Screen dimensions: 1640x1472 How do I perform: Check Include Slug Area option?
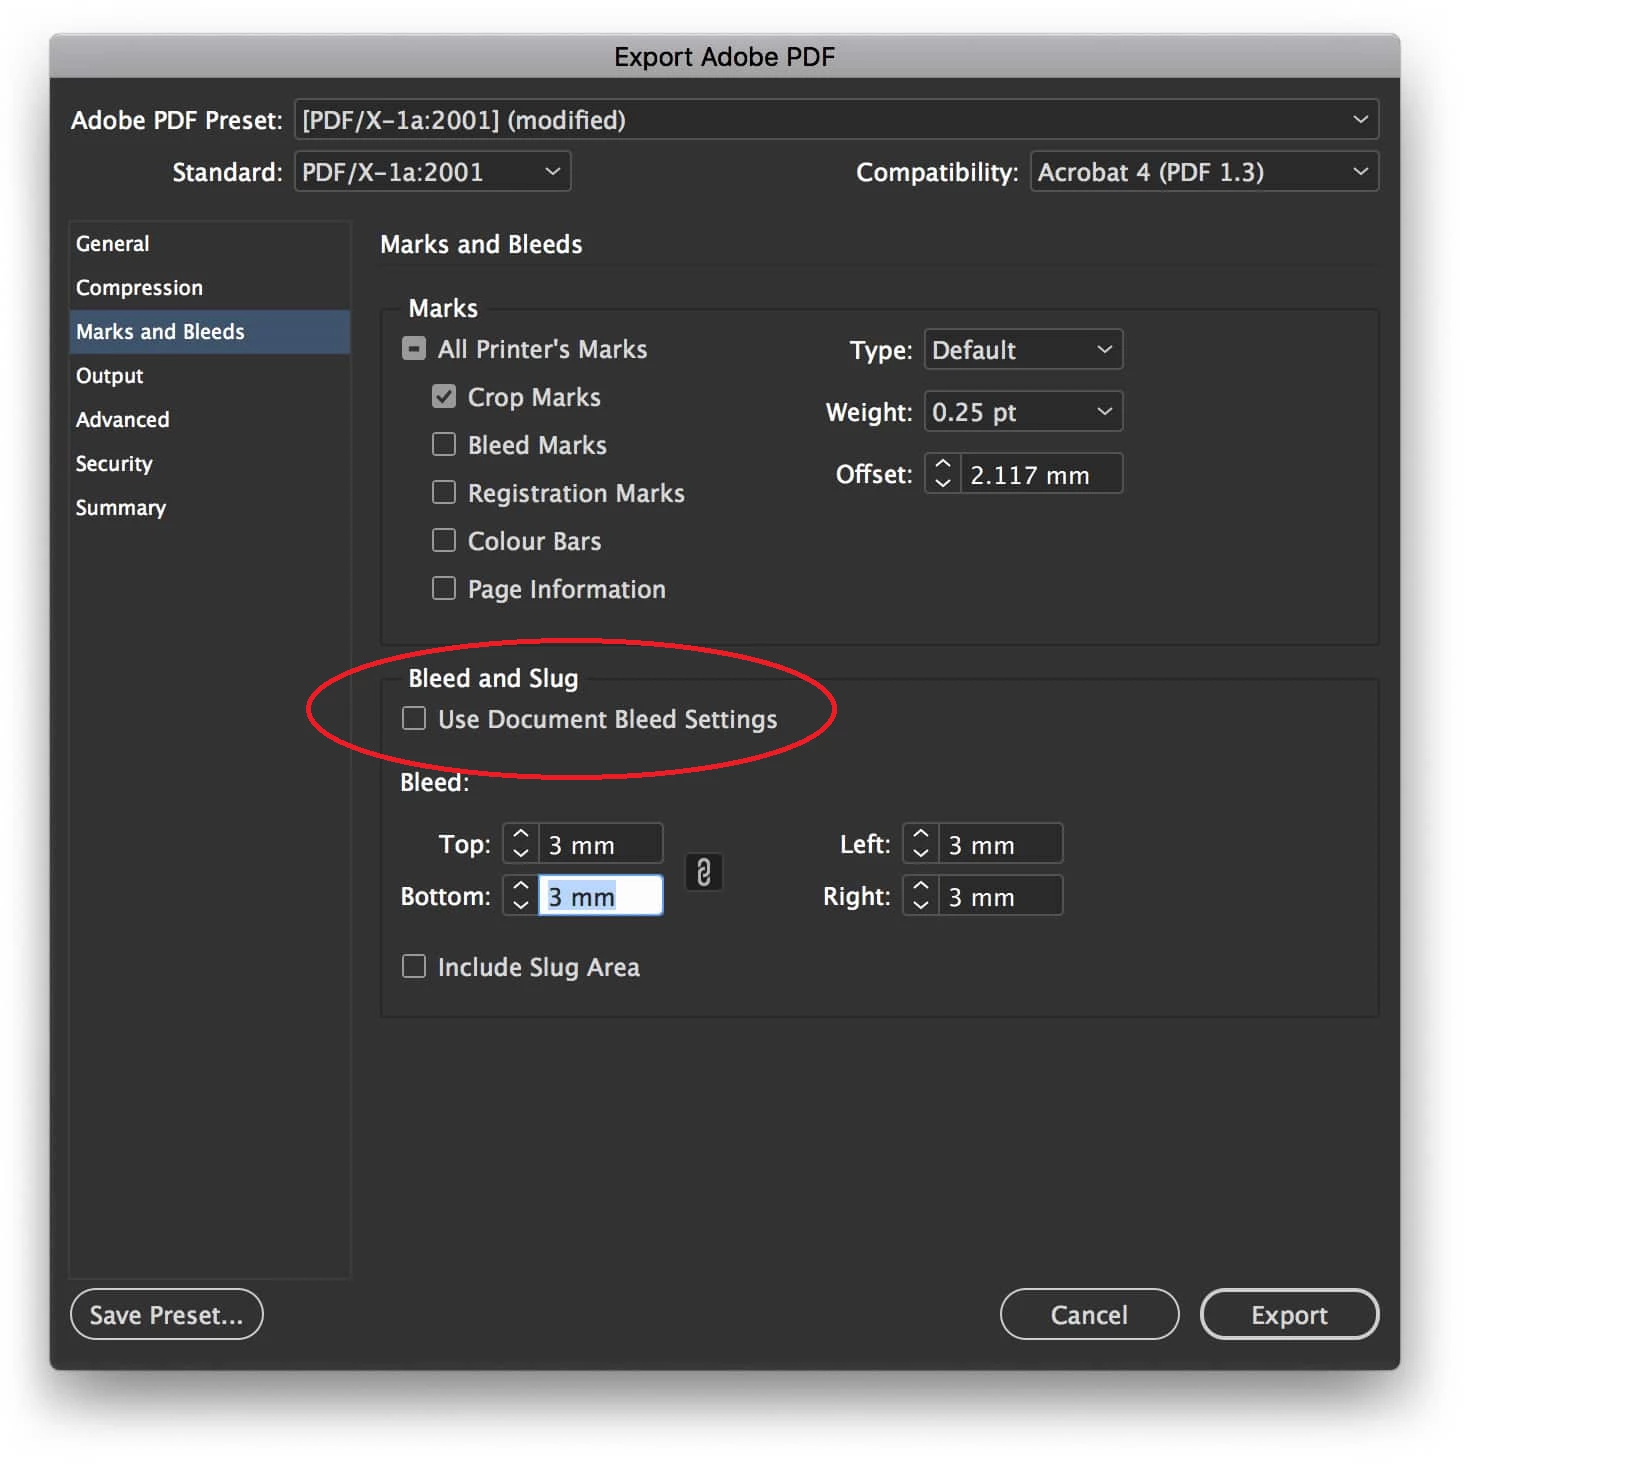(x=414, y=967)
